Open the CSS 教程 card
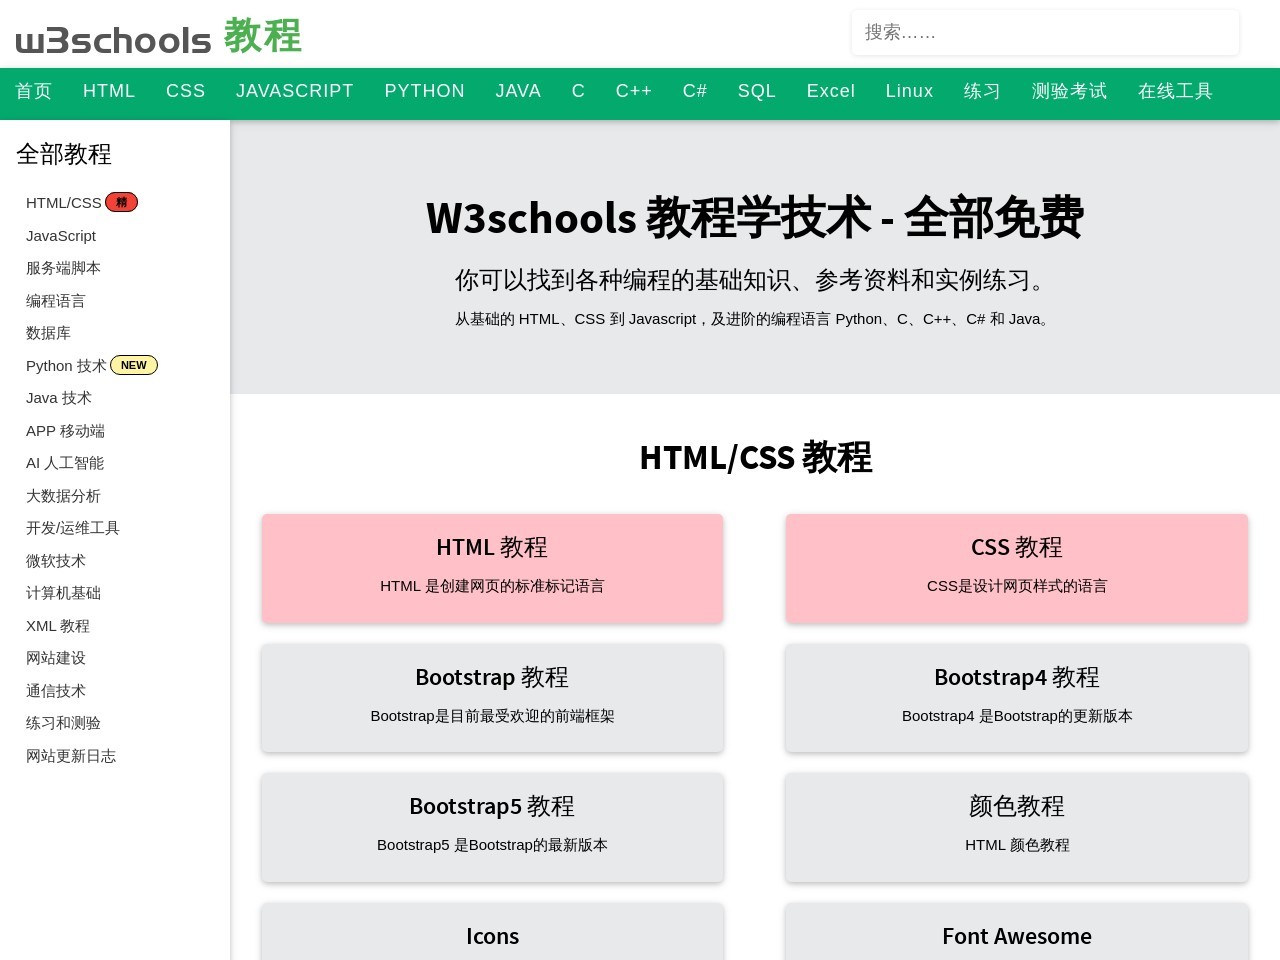The height and width of the screenshot is (960, 1280). [1017, 568]
